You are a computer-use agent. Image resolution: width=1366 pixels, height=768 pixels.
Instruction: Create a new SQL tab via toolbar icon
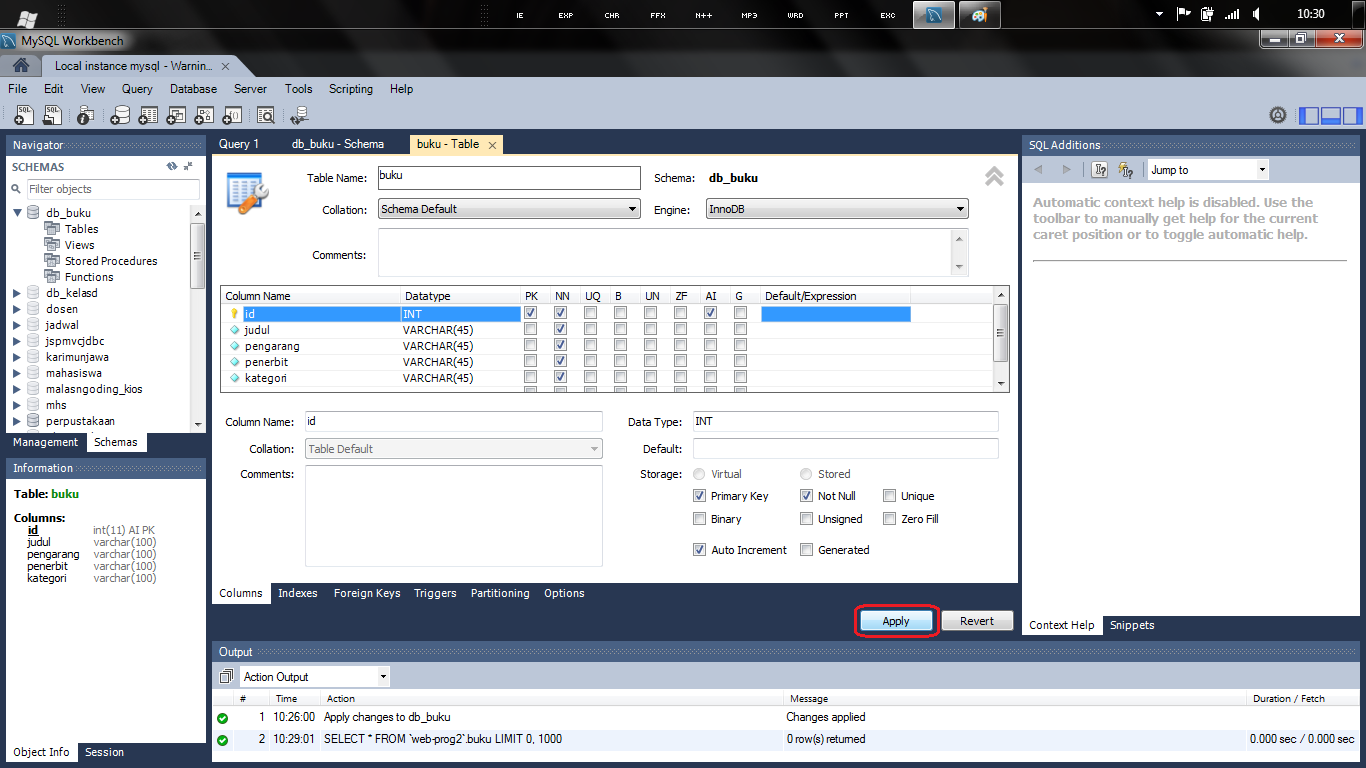point(23,115)
